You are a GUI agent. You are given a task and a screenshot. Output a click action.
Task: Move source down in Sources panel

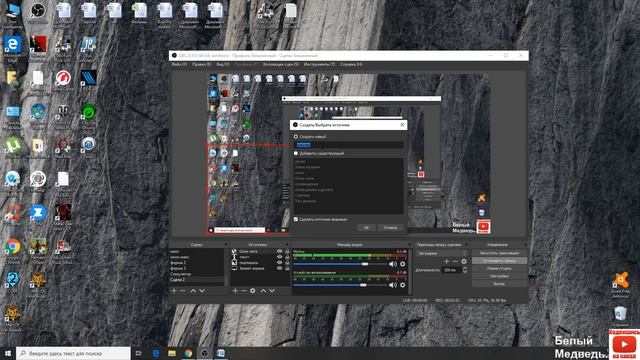coord(272,291)
